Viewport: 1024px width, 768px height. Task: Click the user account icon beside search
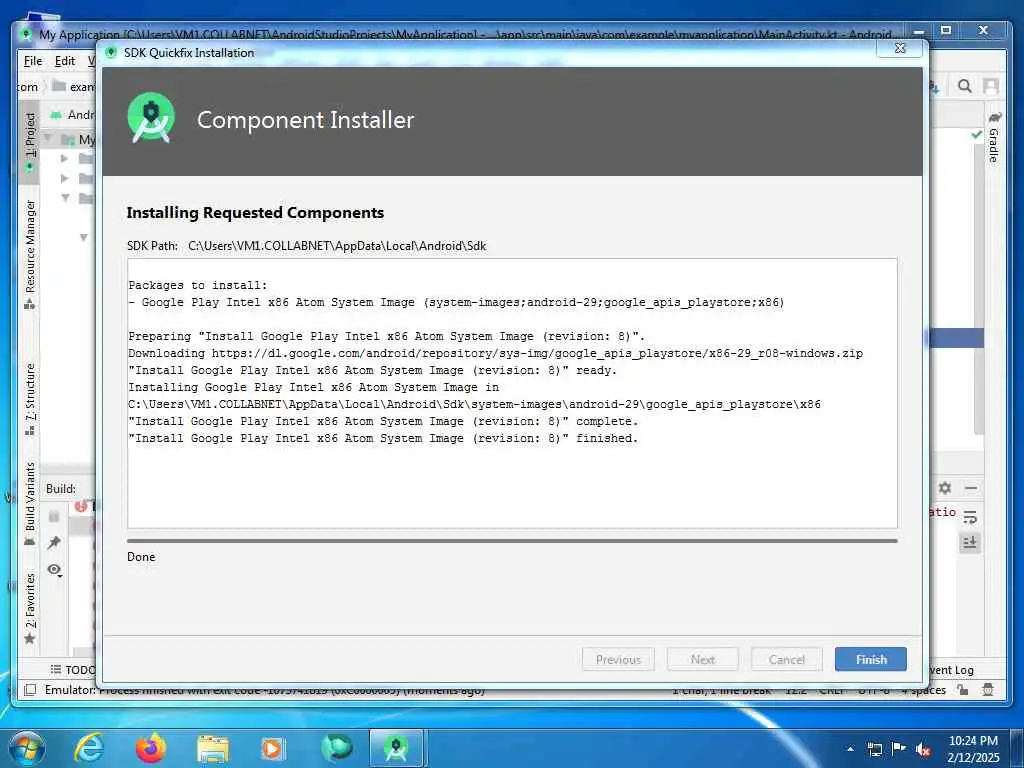pyautogui.click(x=991, y=86)
